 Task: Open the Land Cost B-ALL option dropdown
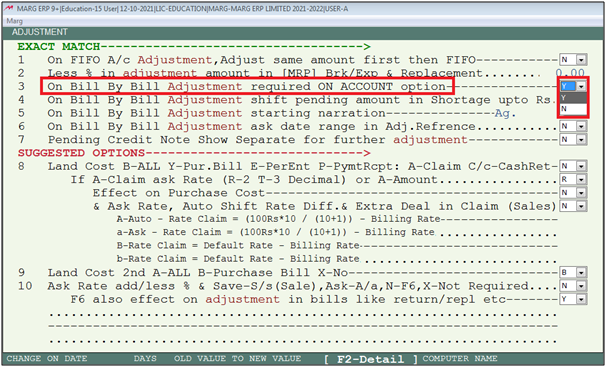(581, 166)
